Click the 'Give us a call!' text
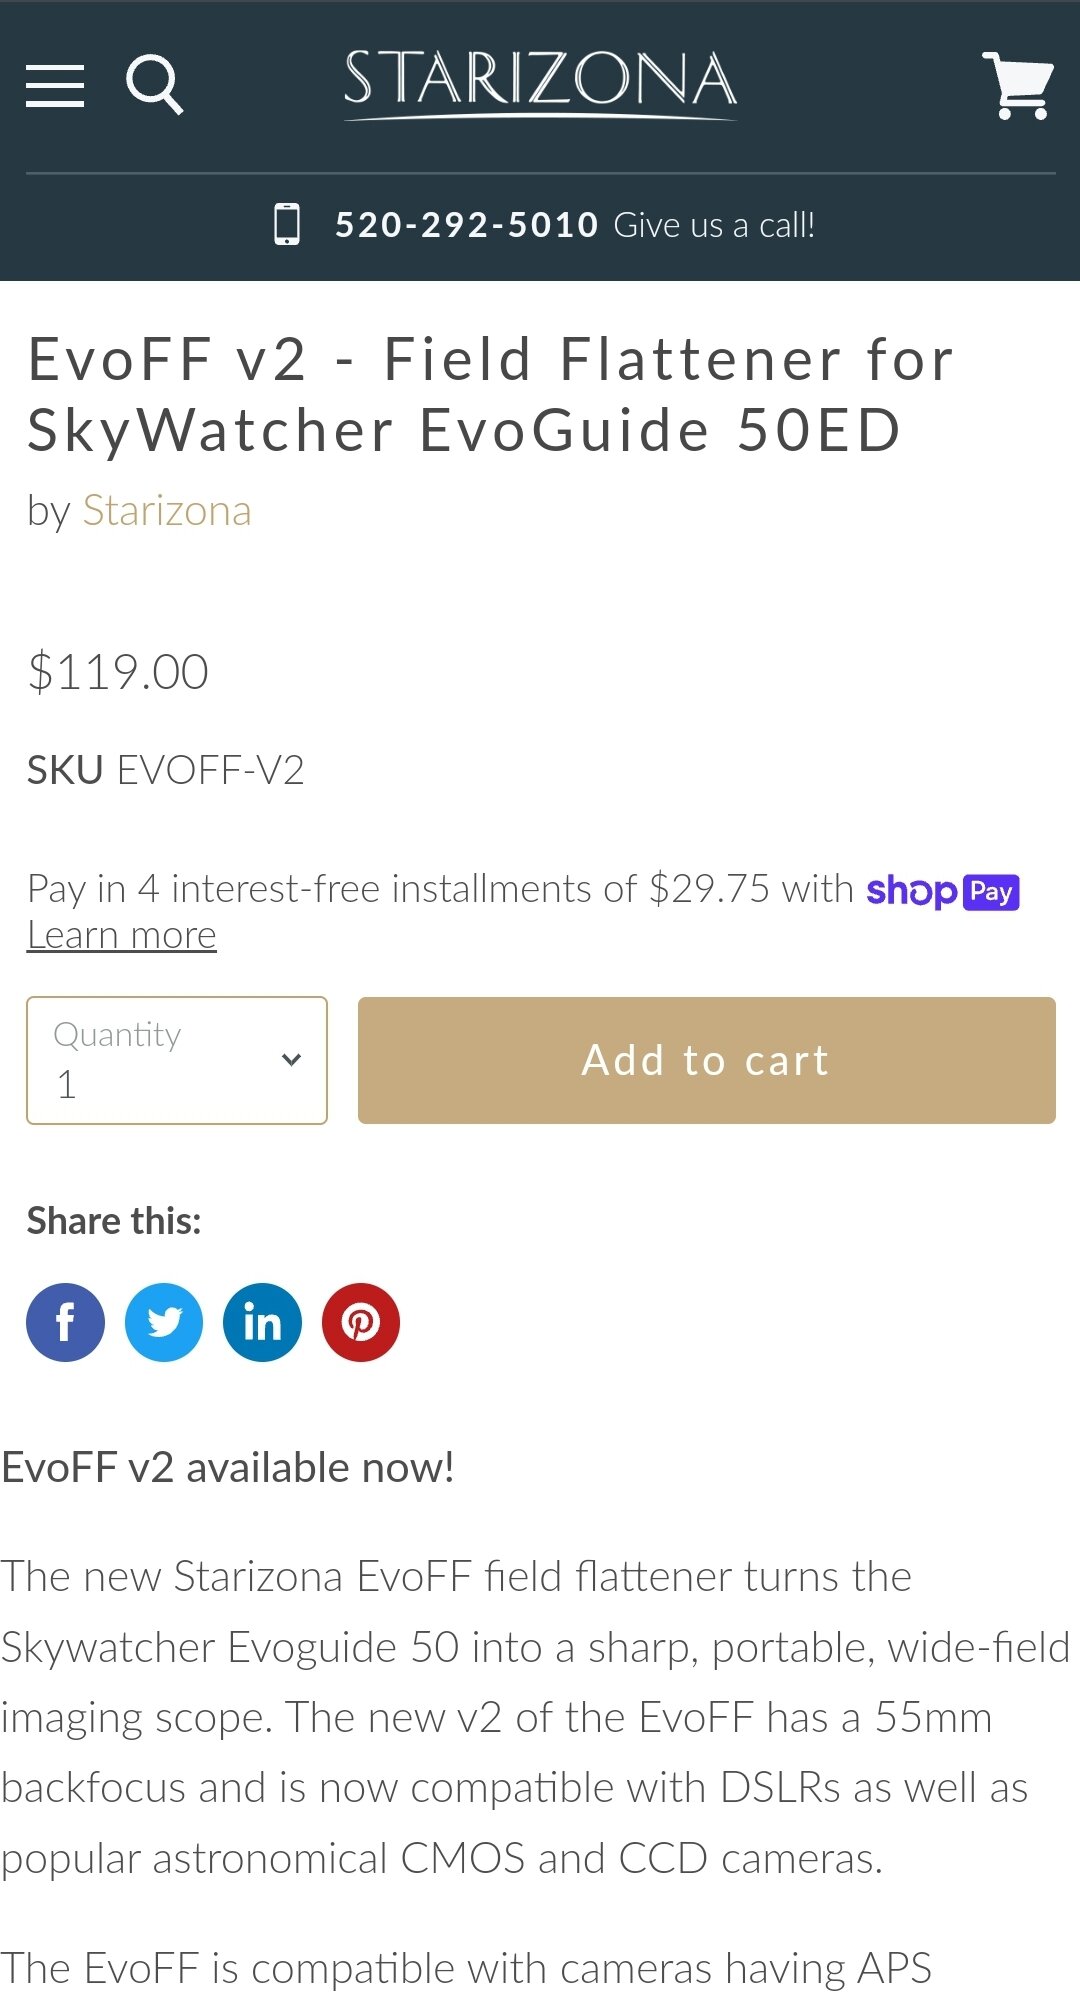The image size is (1080, 1995). click(714, 225)
